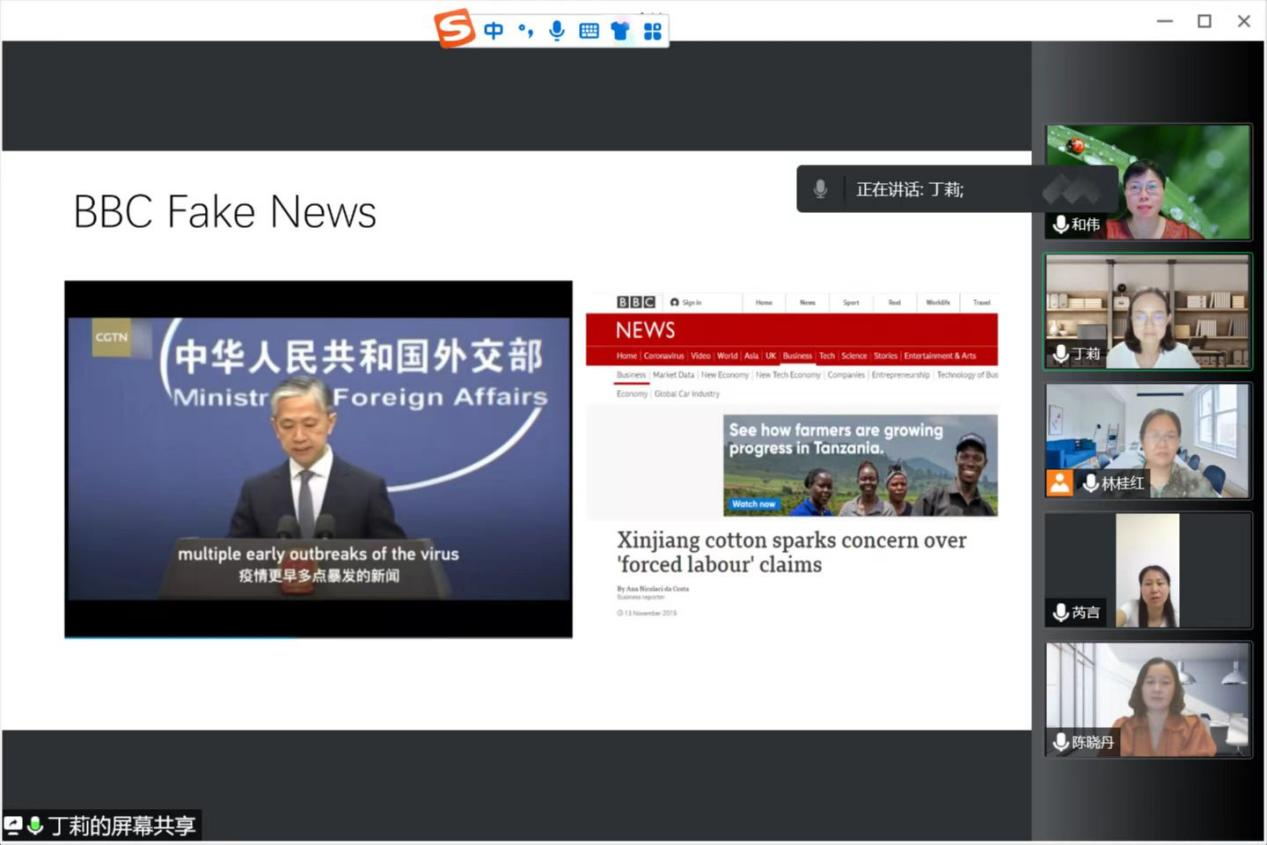
Task: Toggle punctuation mode in the Sogou input bar
Action: (525, 31)
